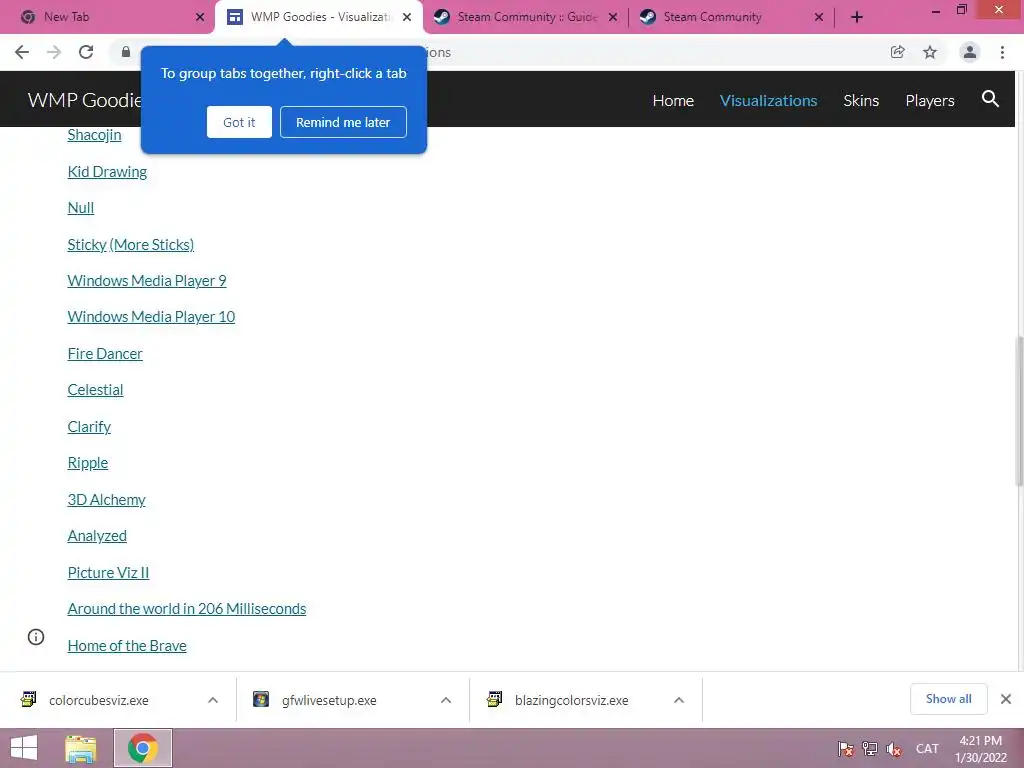Open Windows Media Player 10 link
The width and height of the screenshot is (1024, 768).
coord(151,317)
